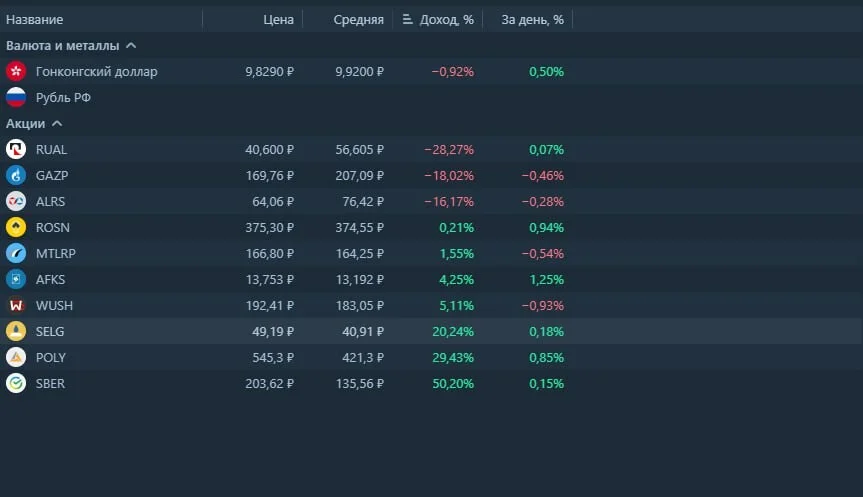The width and height of the screenshot is (863, 497).
Task: Click the AFKS price 13,753 ₽
Action: pos(270,280)
